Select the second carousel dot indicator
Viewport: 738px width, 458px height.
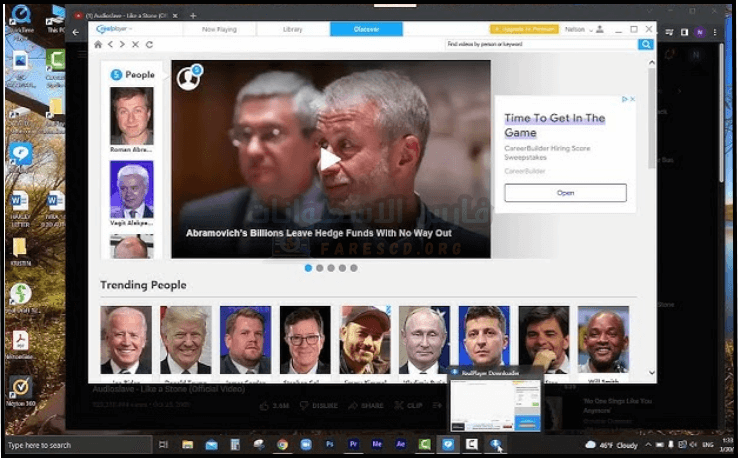point(320,268)
